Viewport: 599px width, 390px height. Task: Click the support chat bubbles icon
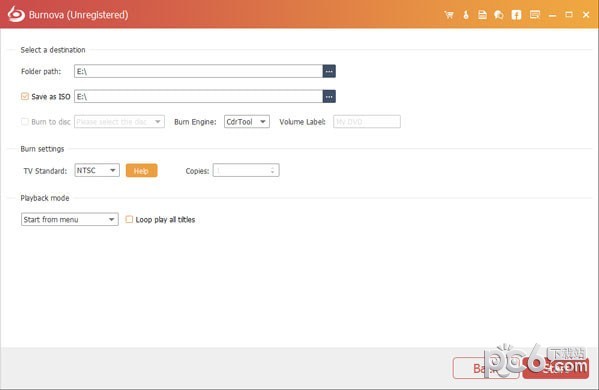tap(499, 15)
